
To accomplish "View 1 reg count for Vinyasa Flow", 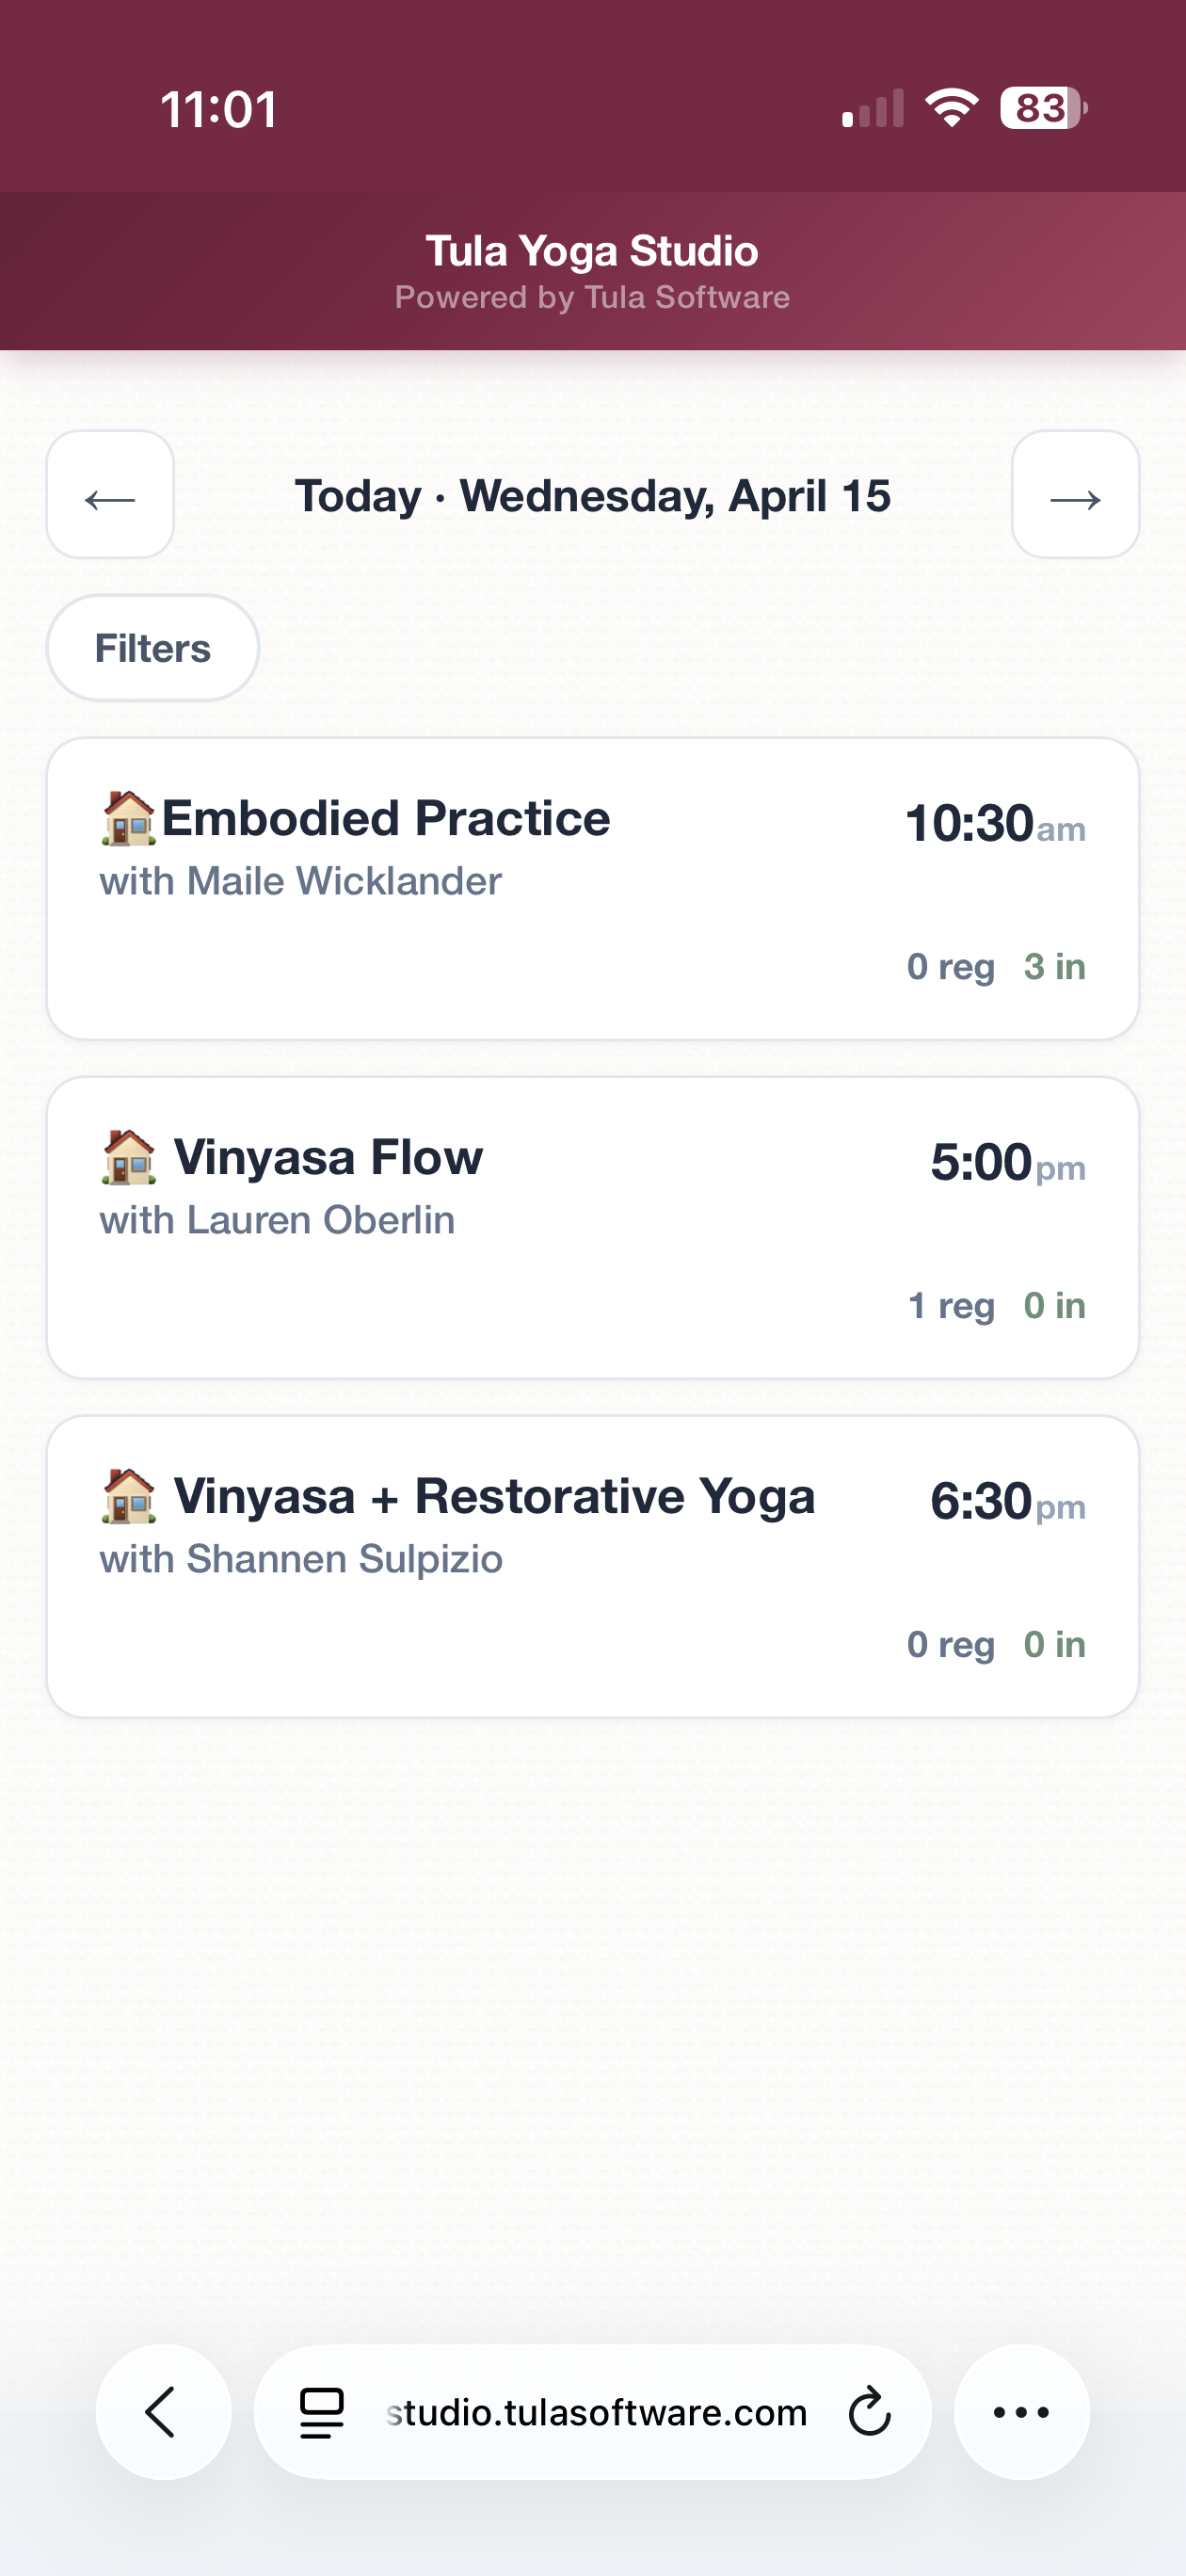I will 951,1306.
